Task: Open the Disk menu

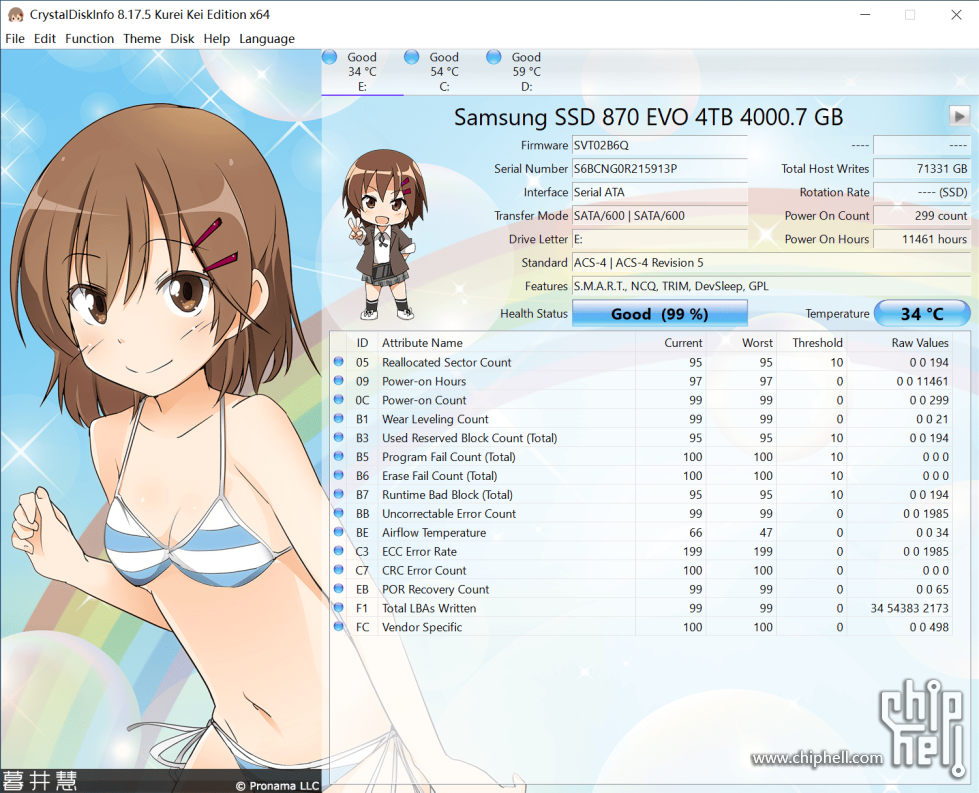Action: pyautogui.click(x=182, y=39)
